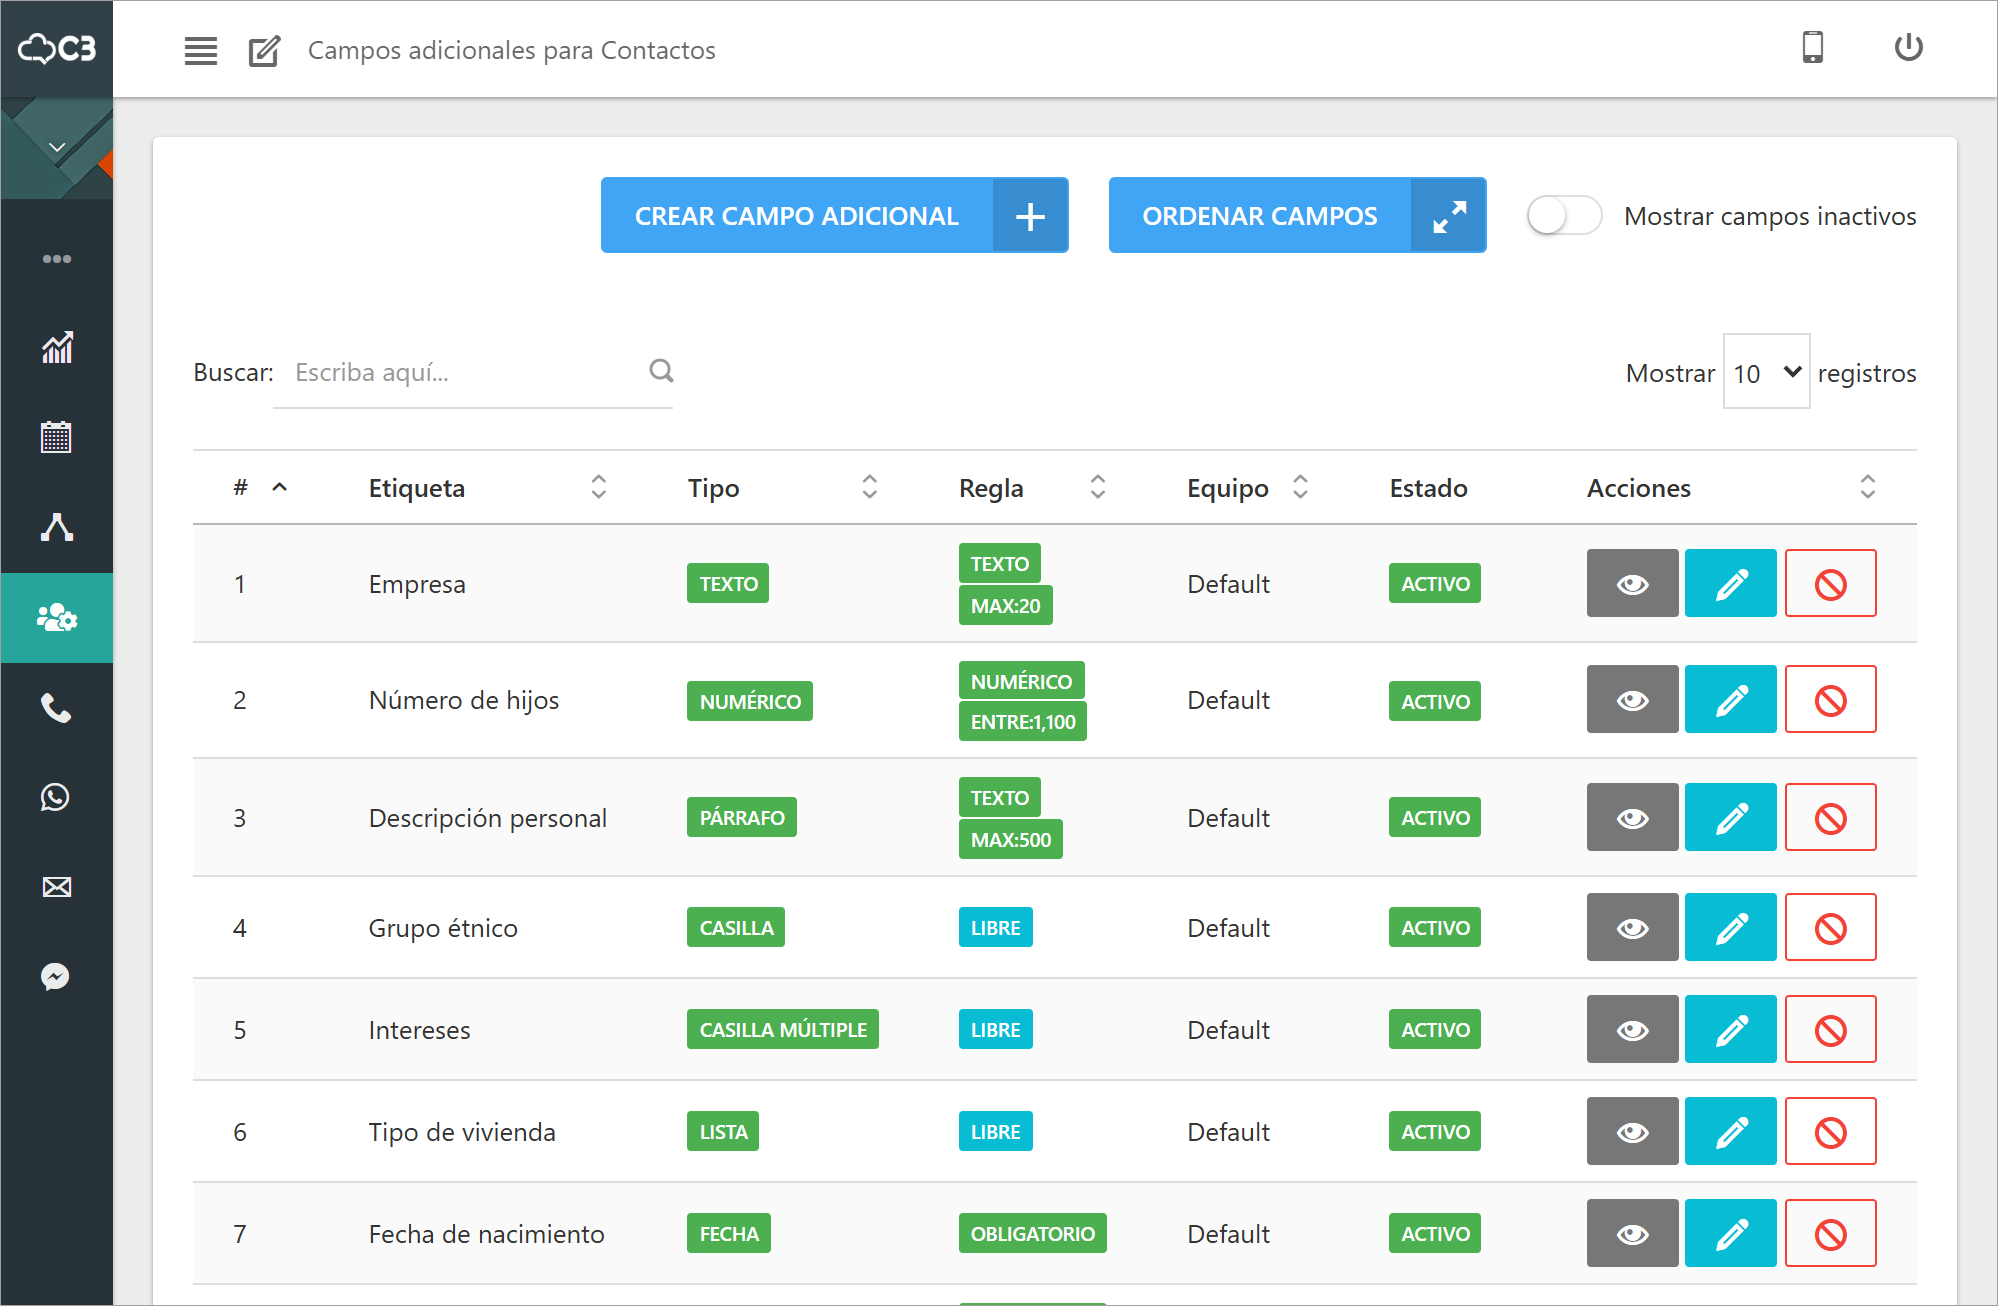View the Intereses field with eye button
1998x1306 pixels.
(x=1632, y=1030)
